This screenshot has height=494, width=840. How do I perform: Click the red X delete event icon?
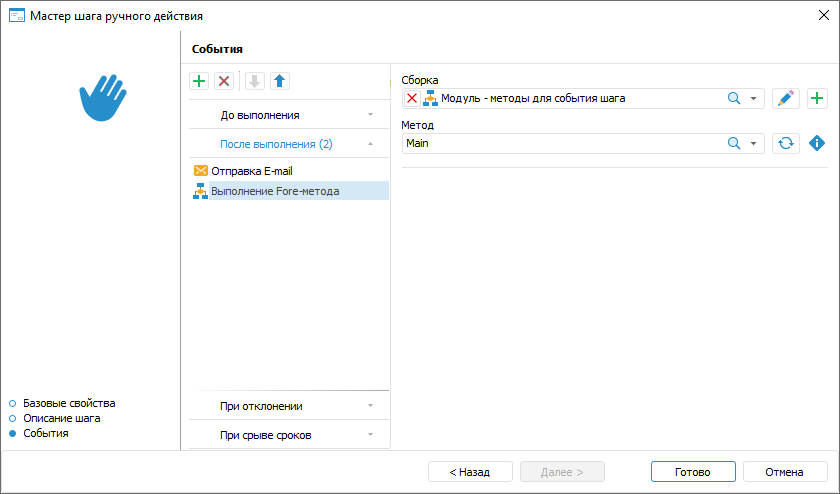pos(224,81)
